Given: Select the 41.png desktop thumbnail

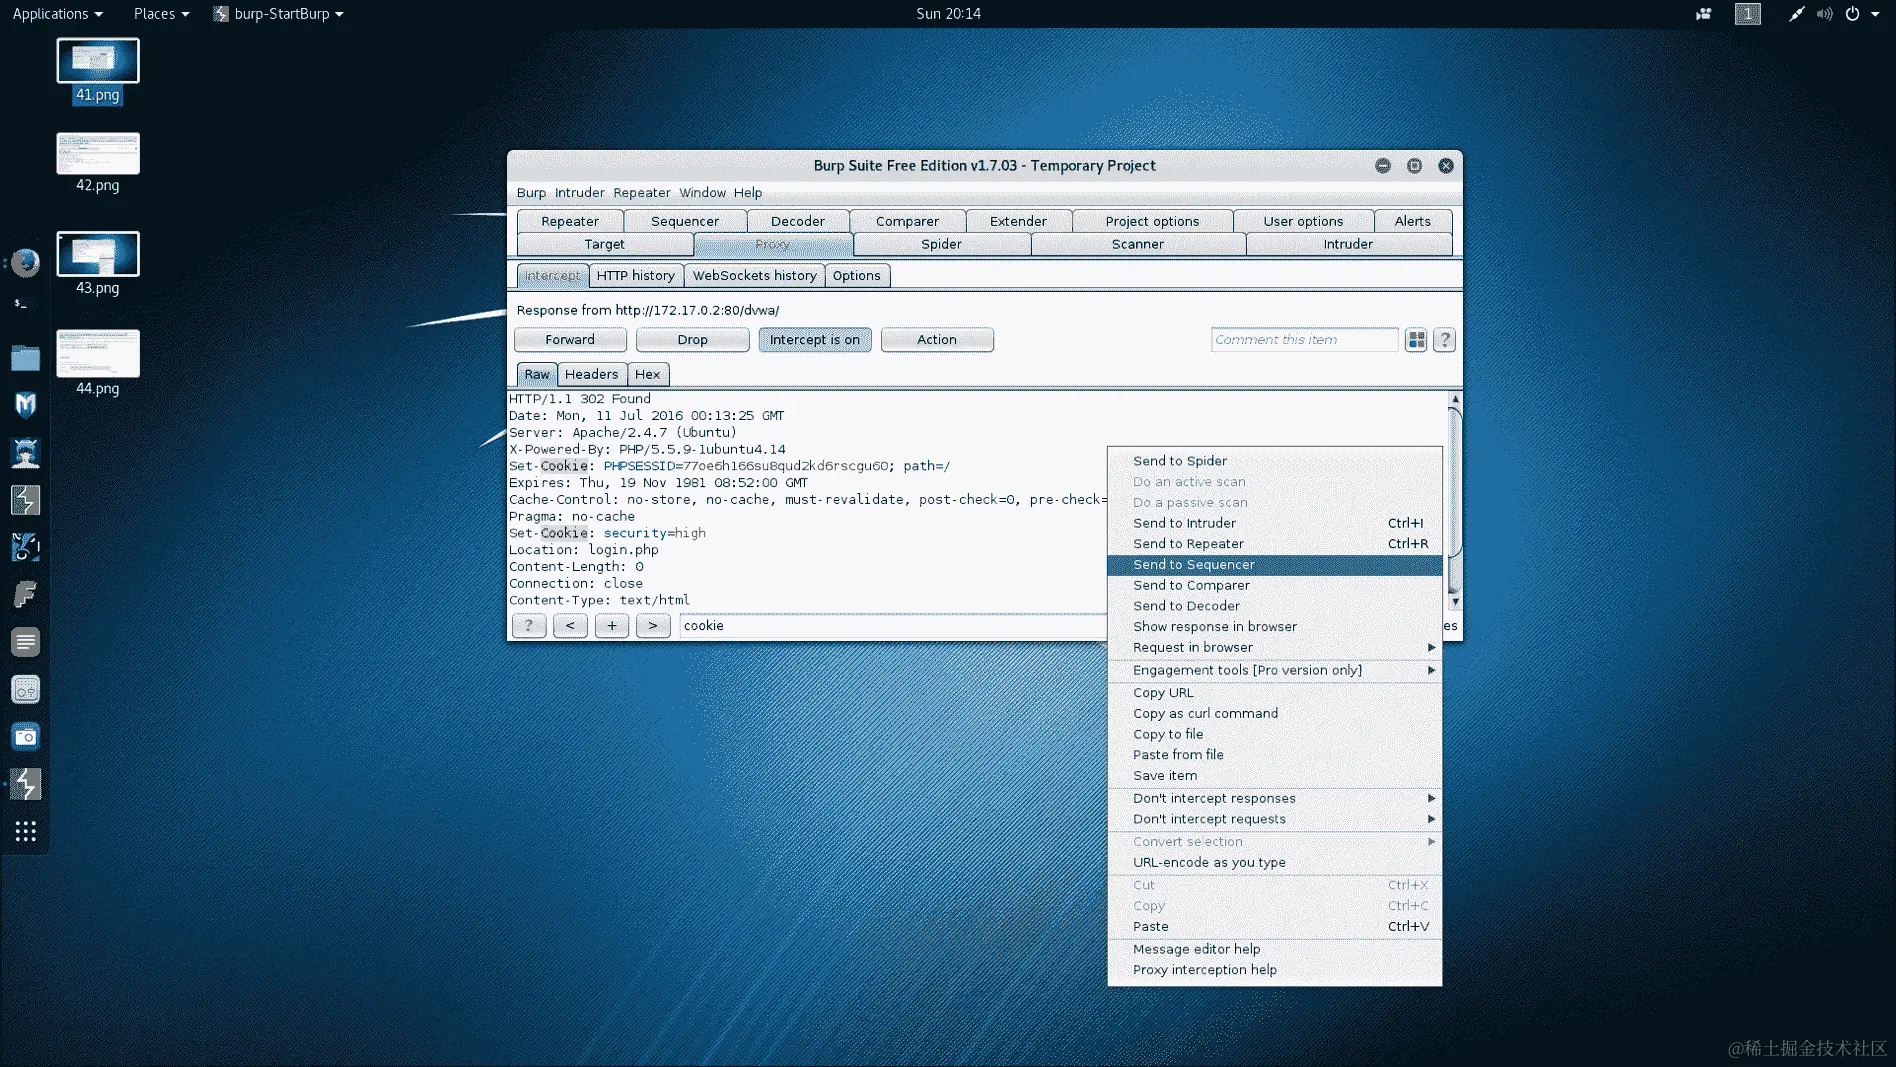Looking at the screenshot, I should point(97,71).
